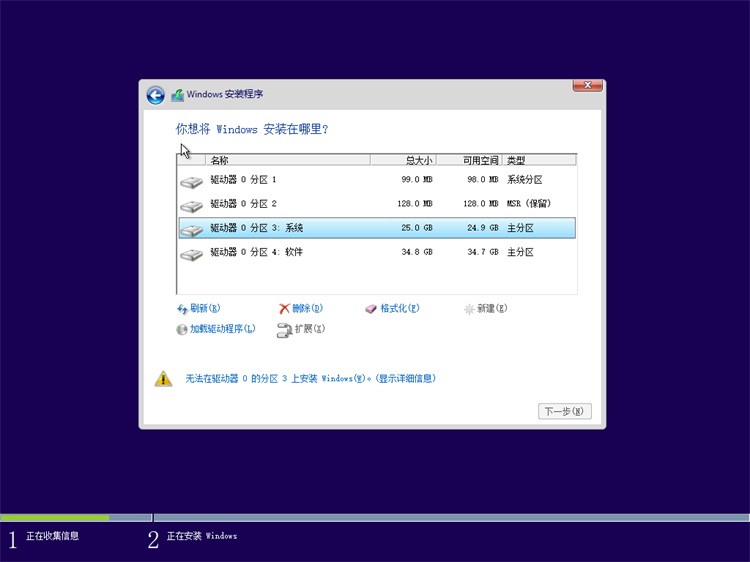Image resolution: width=750 pixels, height=562 pixels.
Task: Create a new partition via 新建(E)
Action: [492, 309]
